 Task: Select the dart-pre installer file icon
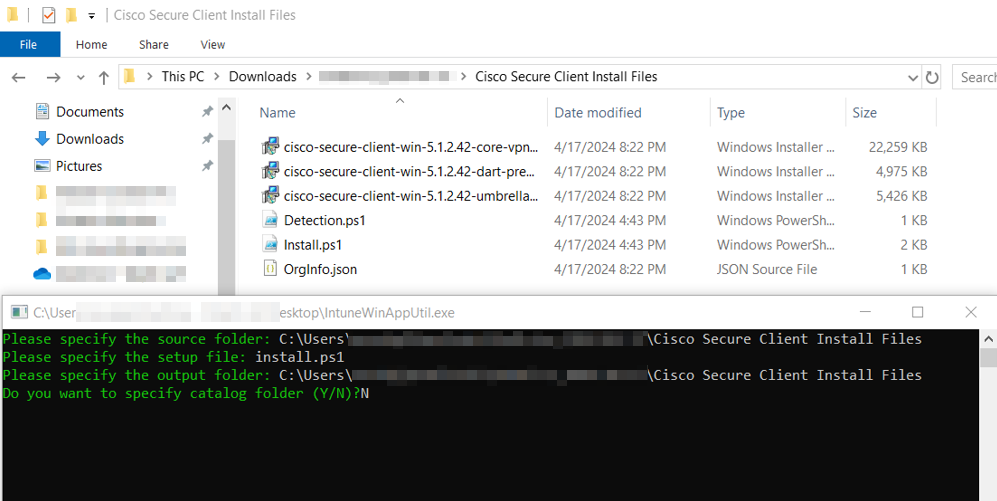[270, 171]
